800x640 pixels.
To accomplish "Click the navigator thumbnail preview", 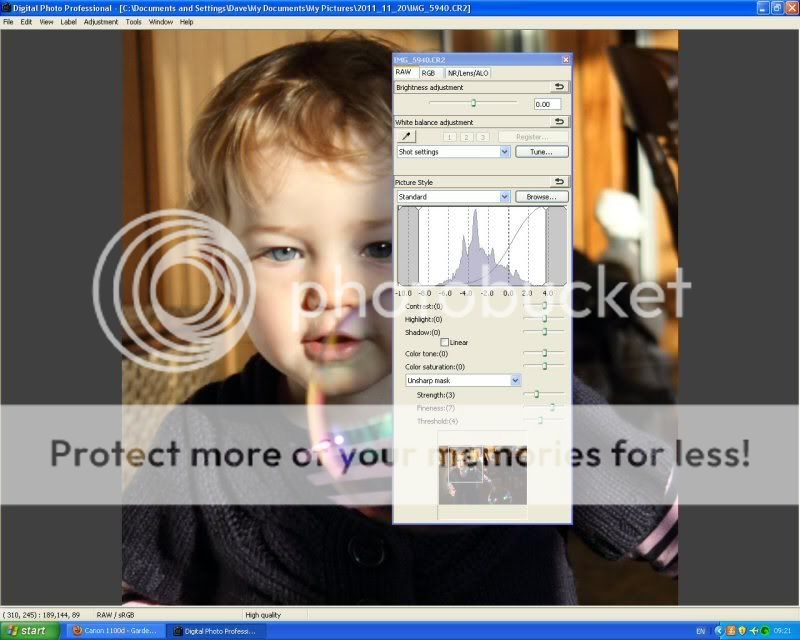I will [483, 475].
